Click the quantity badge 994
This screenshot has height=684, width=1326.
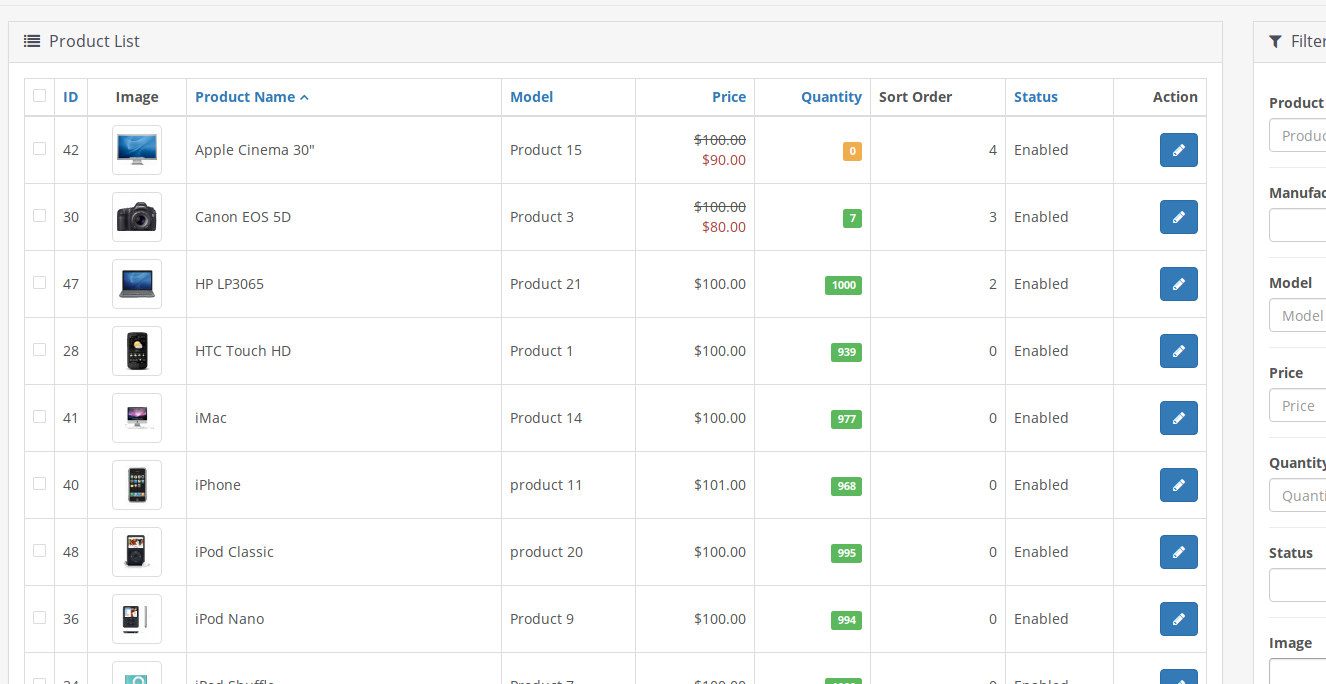pyautogui.click(x=846, y=620)
